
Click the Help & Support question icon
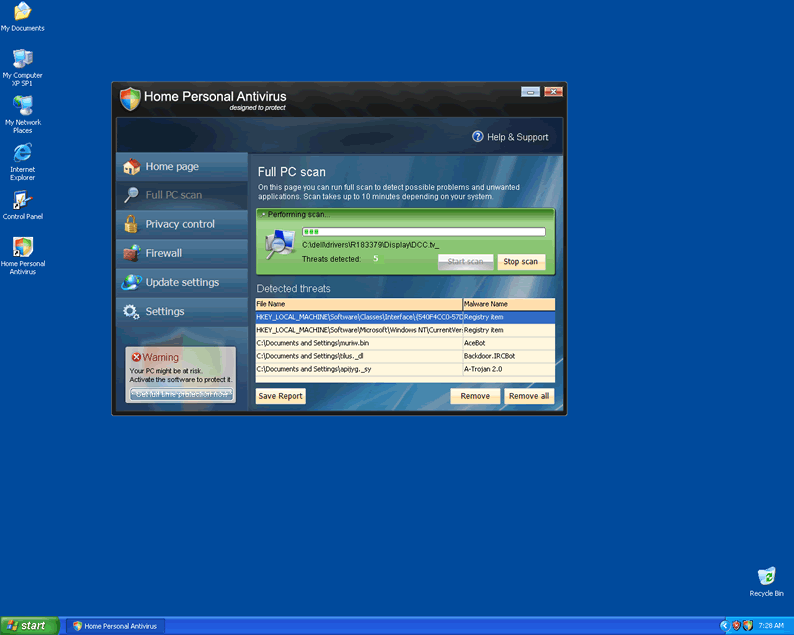478,137
